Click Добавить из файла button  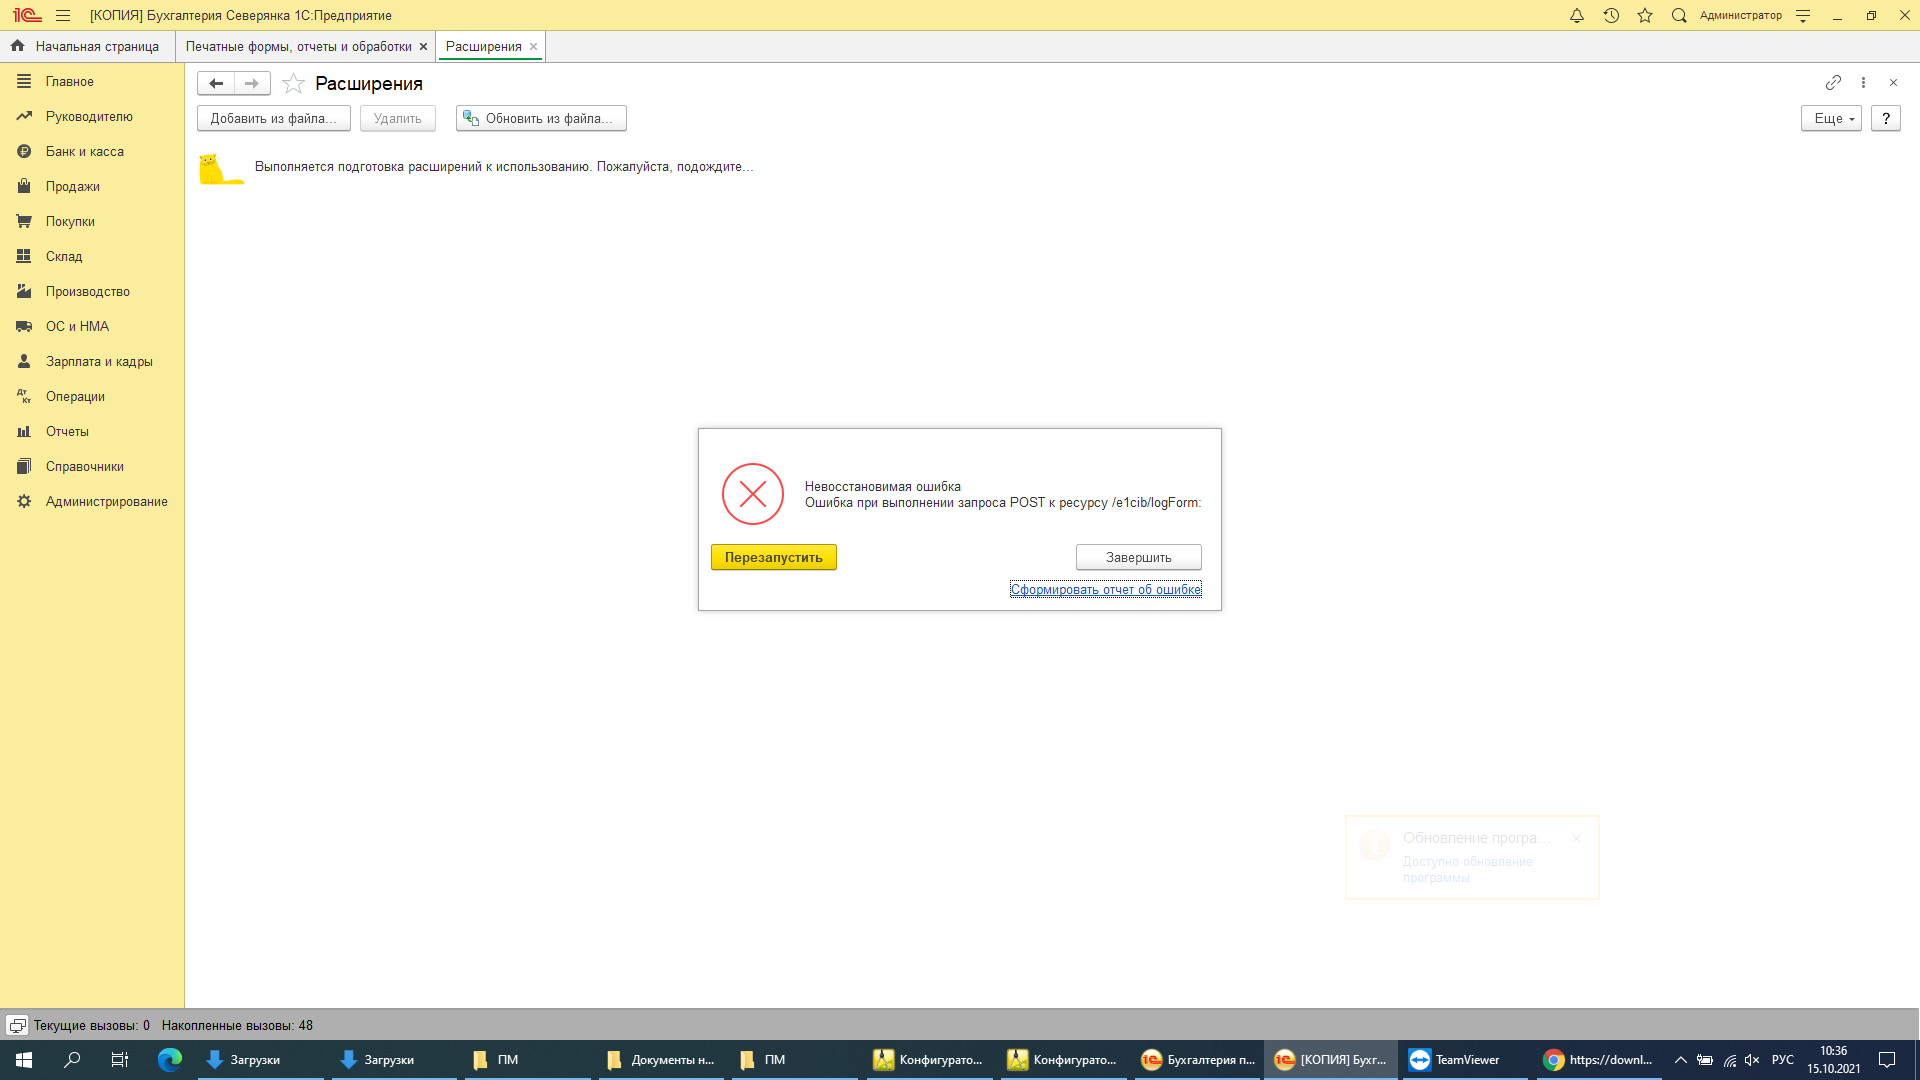coord(273,118)
